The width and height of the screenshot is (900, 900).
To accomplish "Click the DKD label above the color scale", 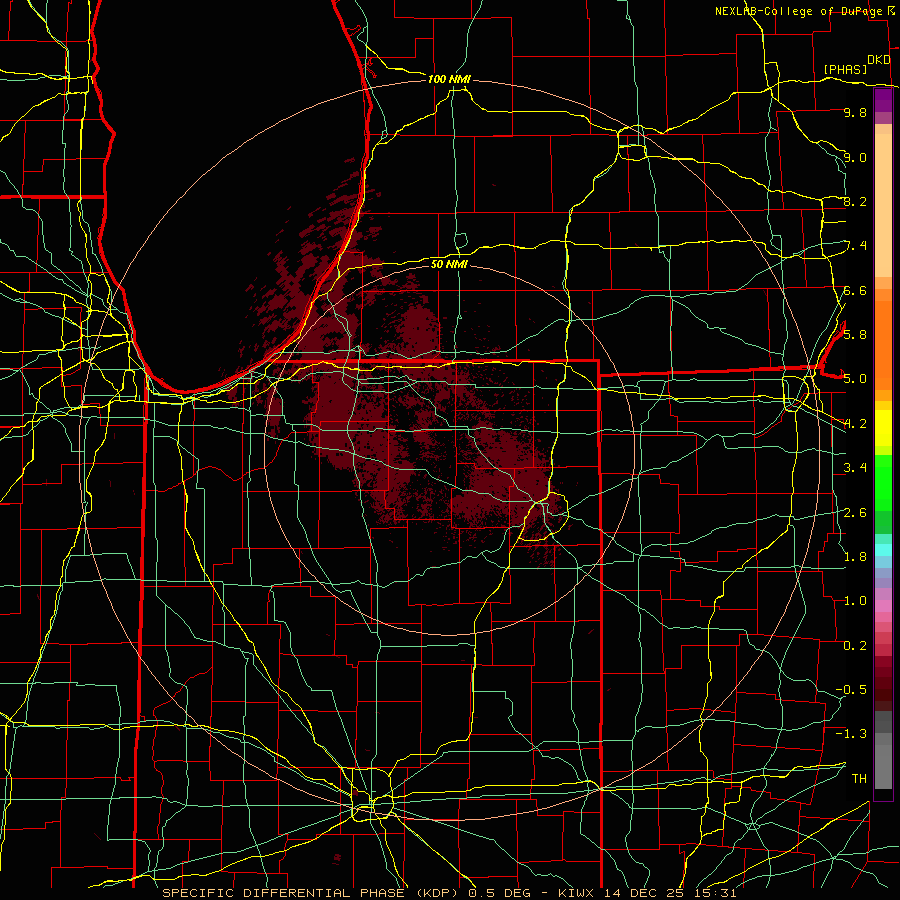I will pos(879,60).
